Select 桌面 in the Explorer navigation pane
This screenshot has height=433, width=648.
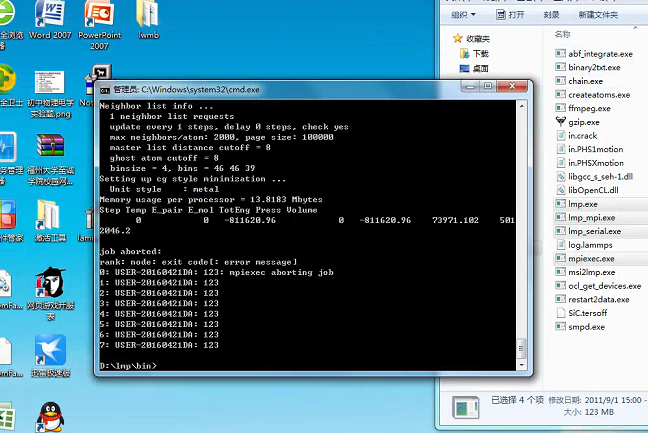[480, 69]
